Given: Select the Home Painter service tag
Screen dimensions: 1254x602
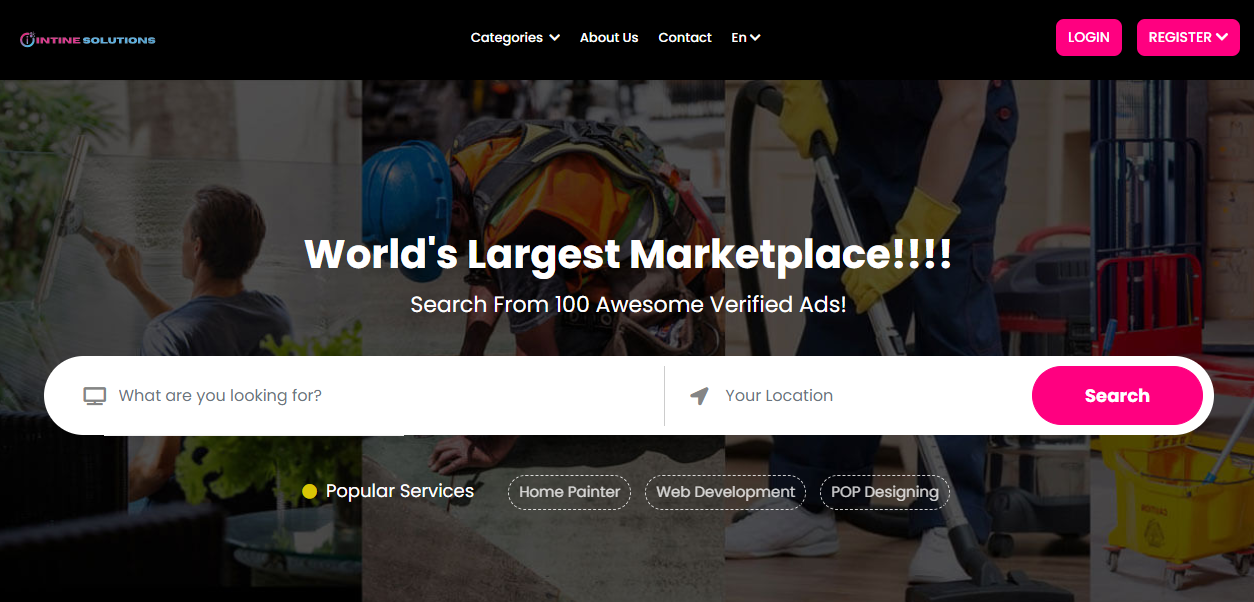Looking at the screenshot, I should pos(569,492).
